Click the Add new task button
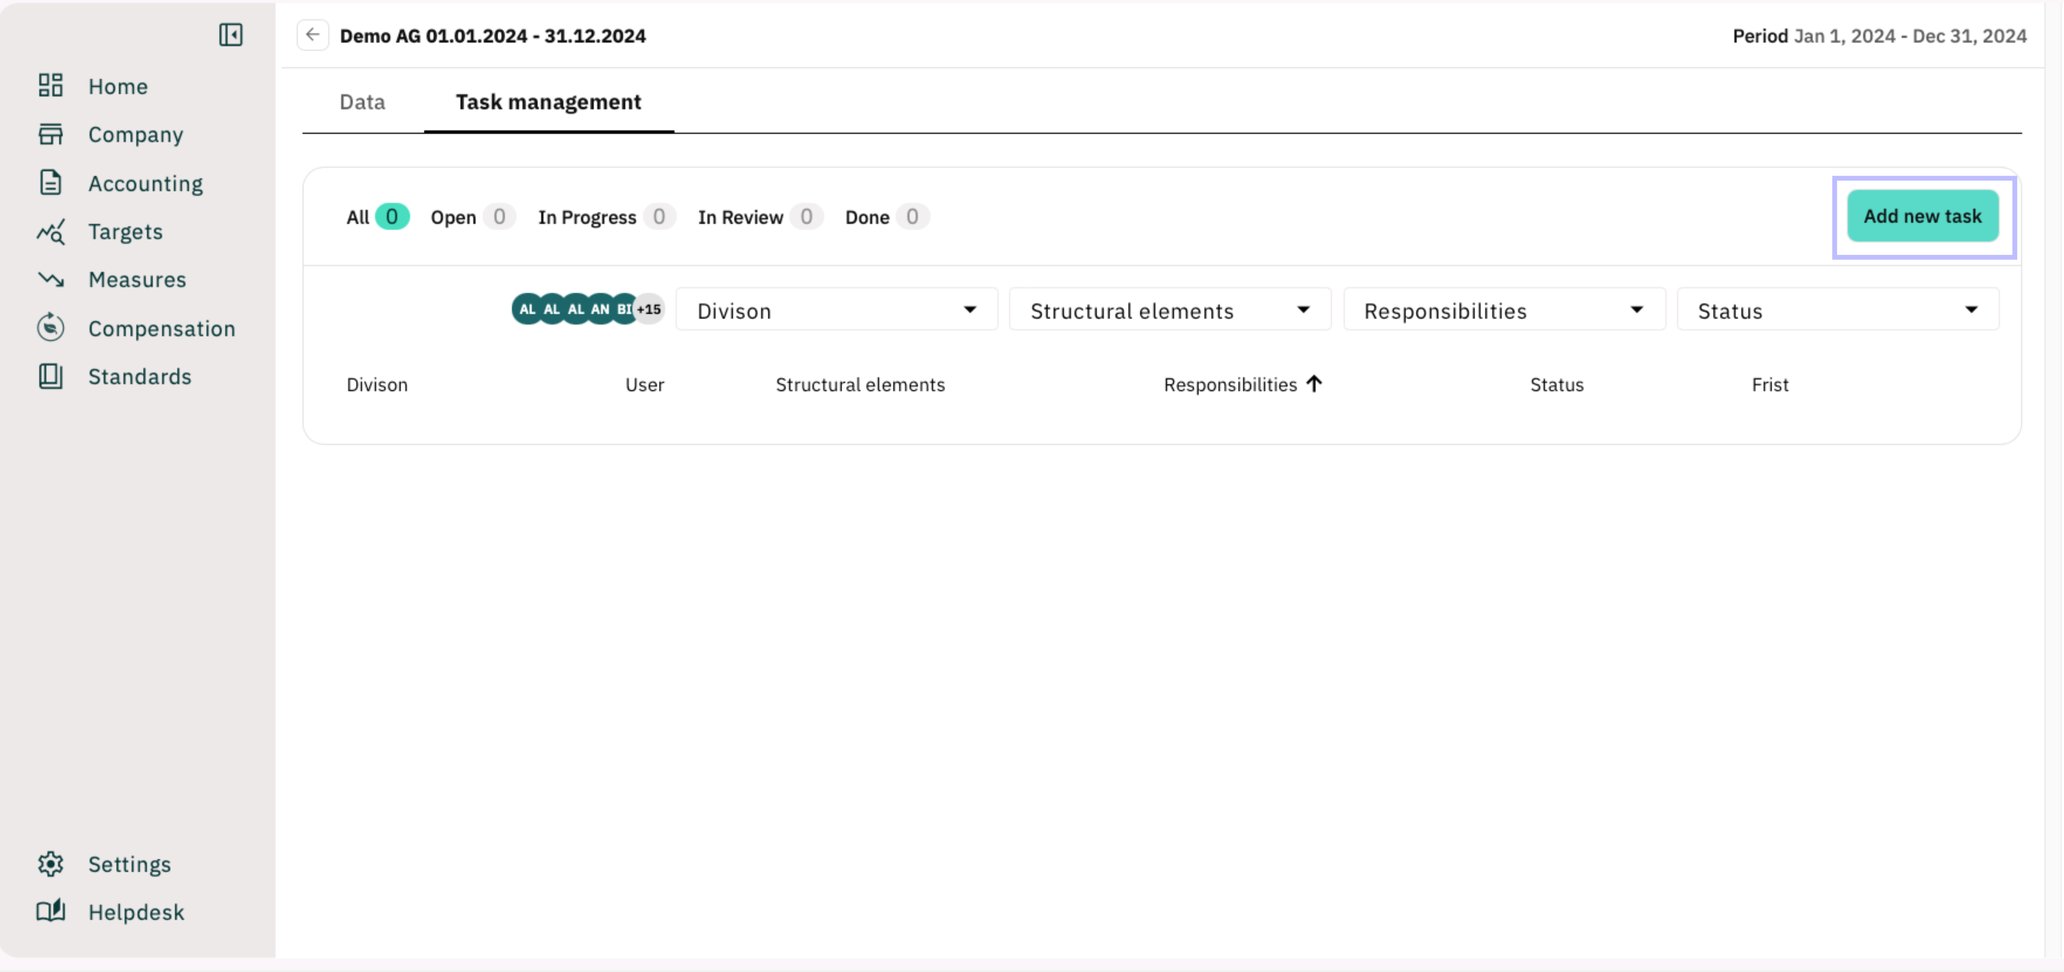The width and height of the screenshot is (2064, 972). click(1921, 216)
